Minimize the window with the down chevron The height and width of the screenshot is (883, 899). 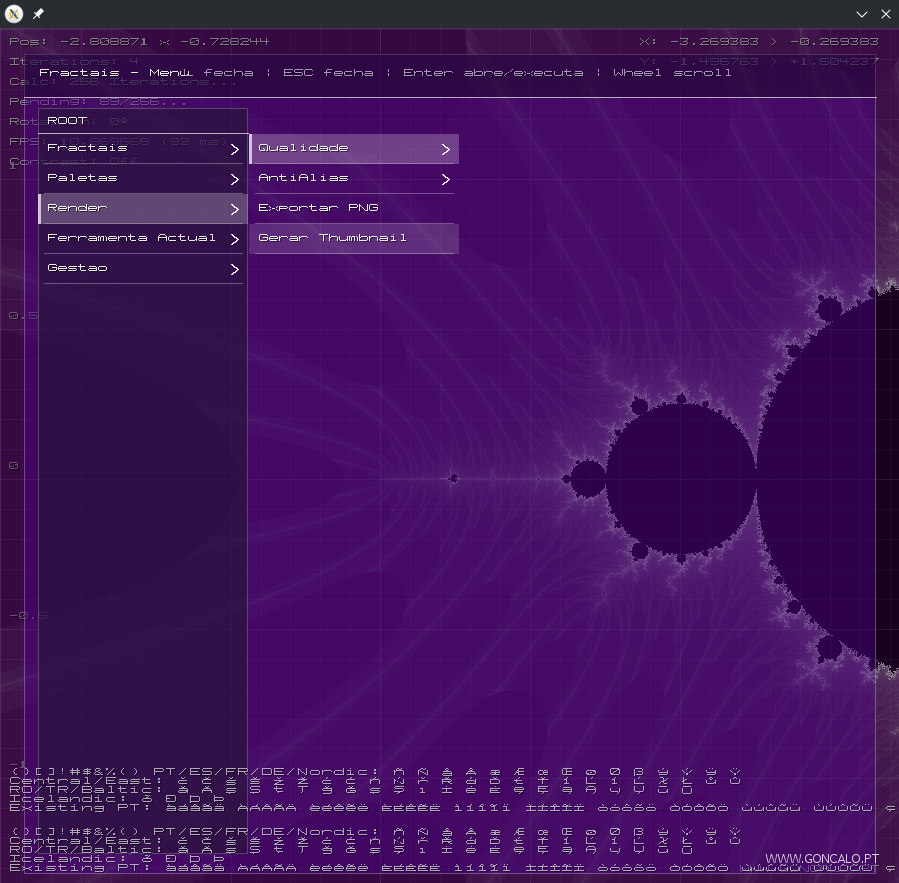coord(862,14)
